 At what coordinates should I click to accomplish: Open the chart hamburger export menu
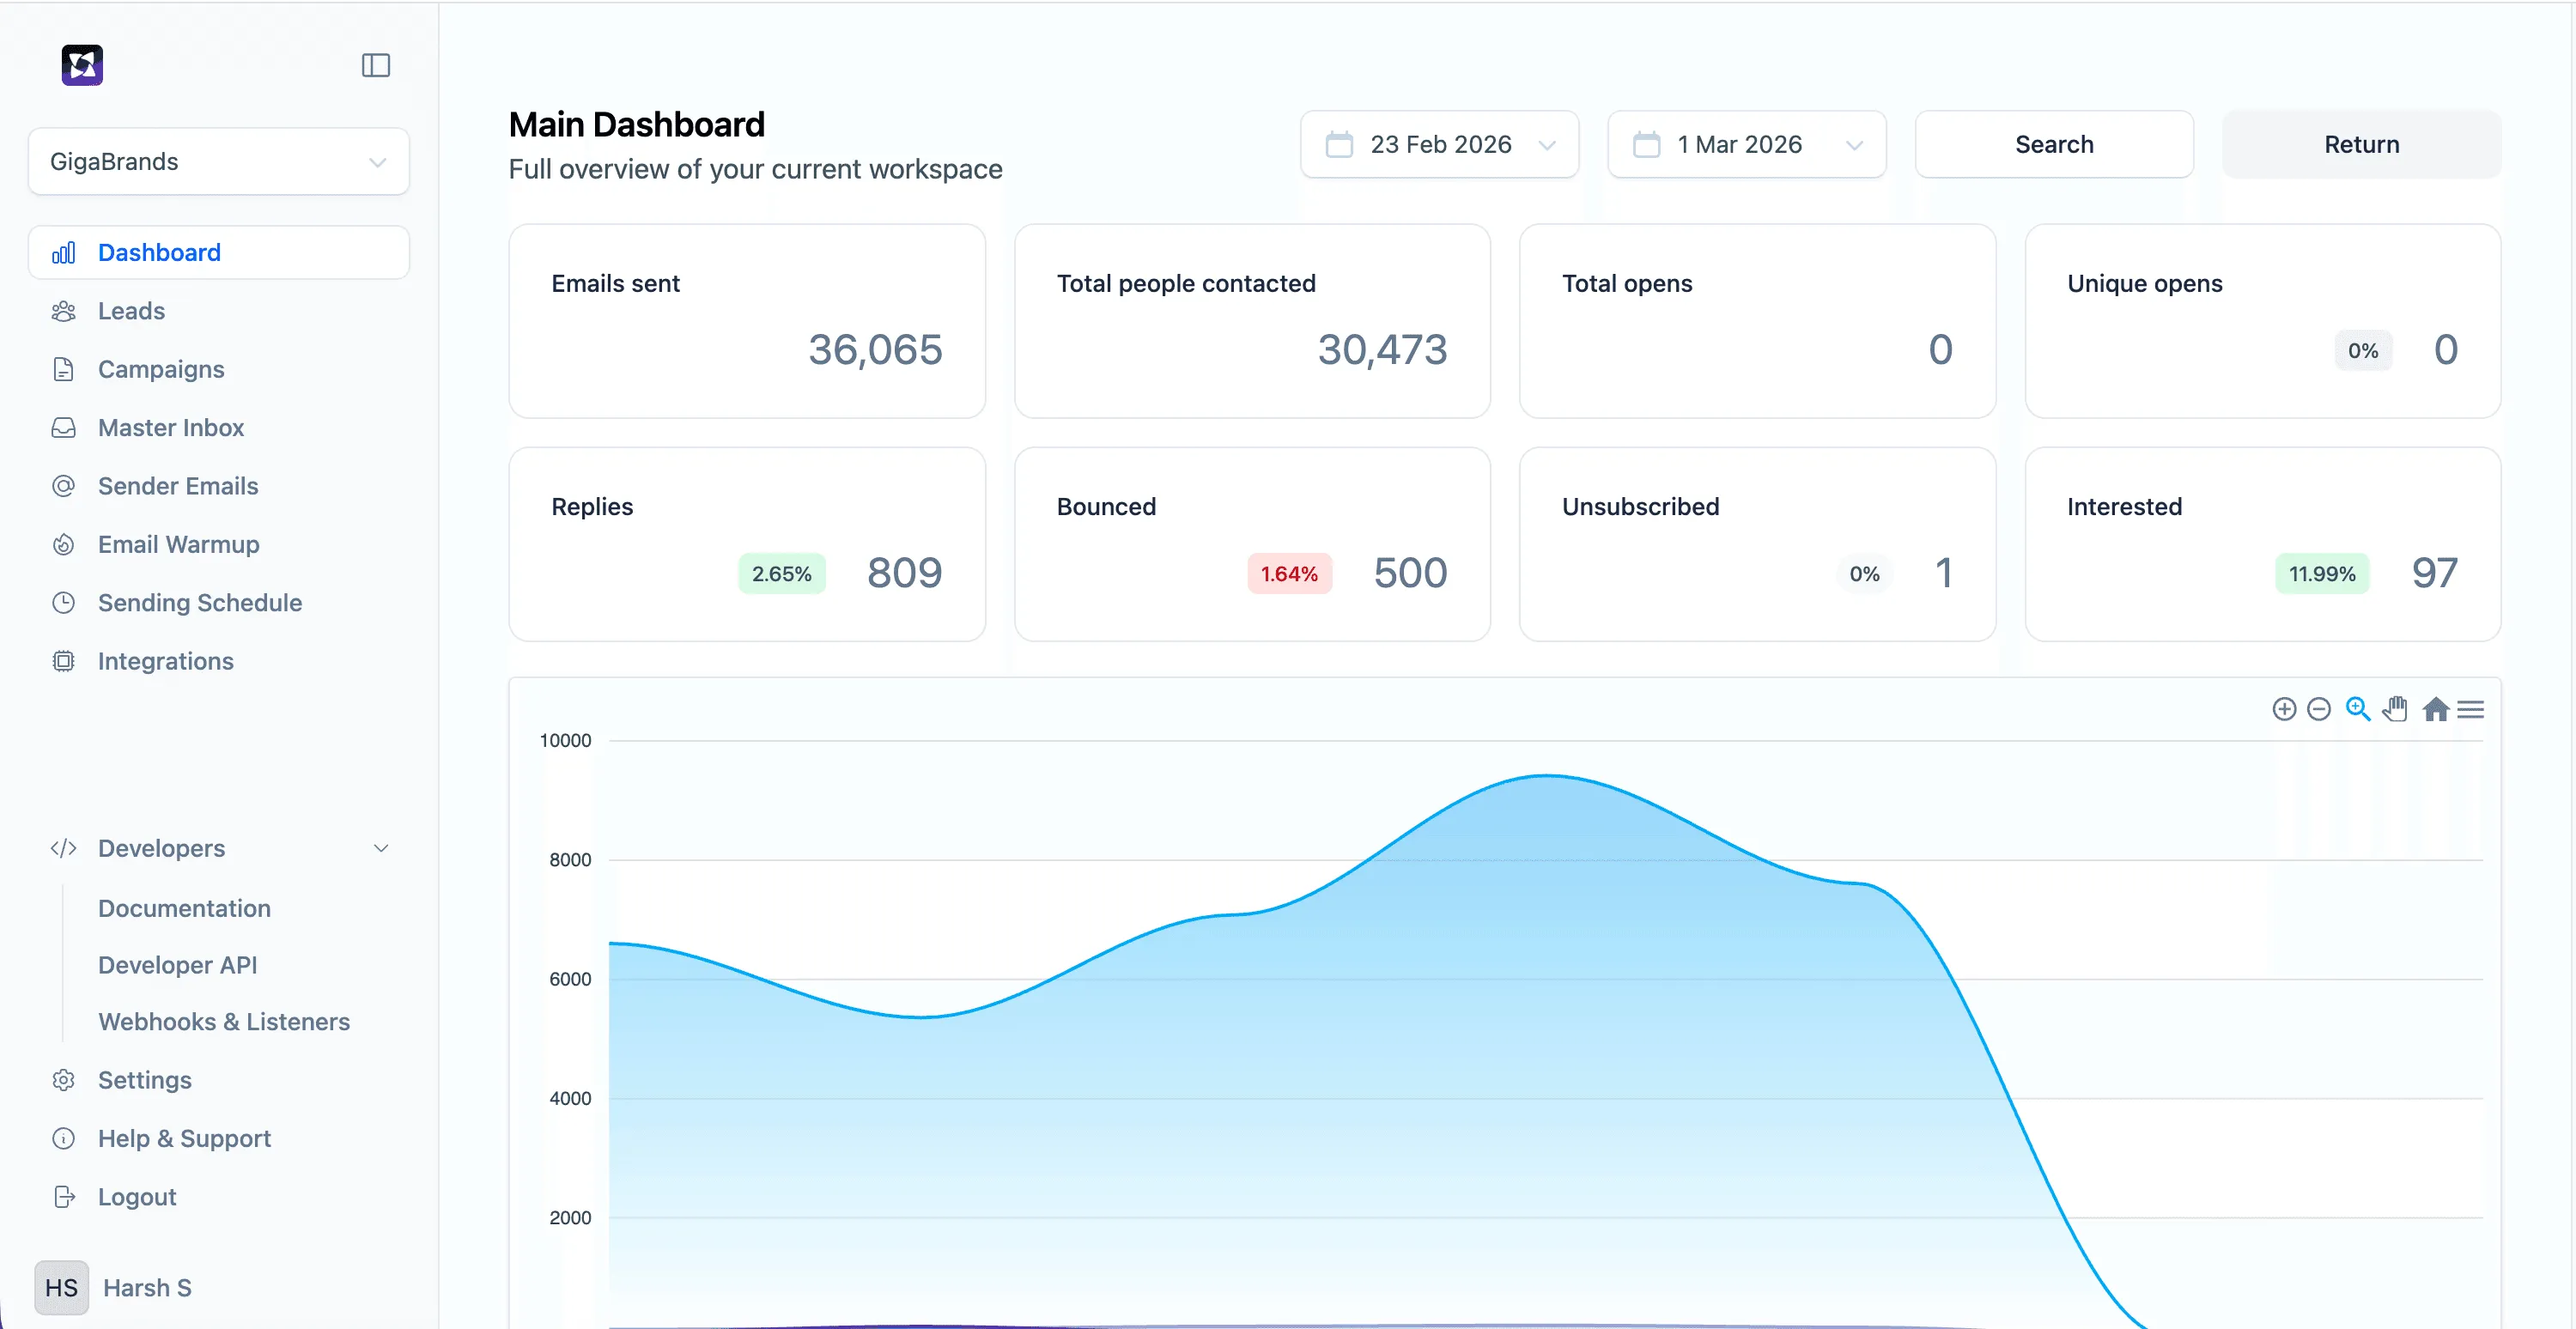[2470, 709]
